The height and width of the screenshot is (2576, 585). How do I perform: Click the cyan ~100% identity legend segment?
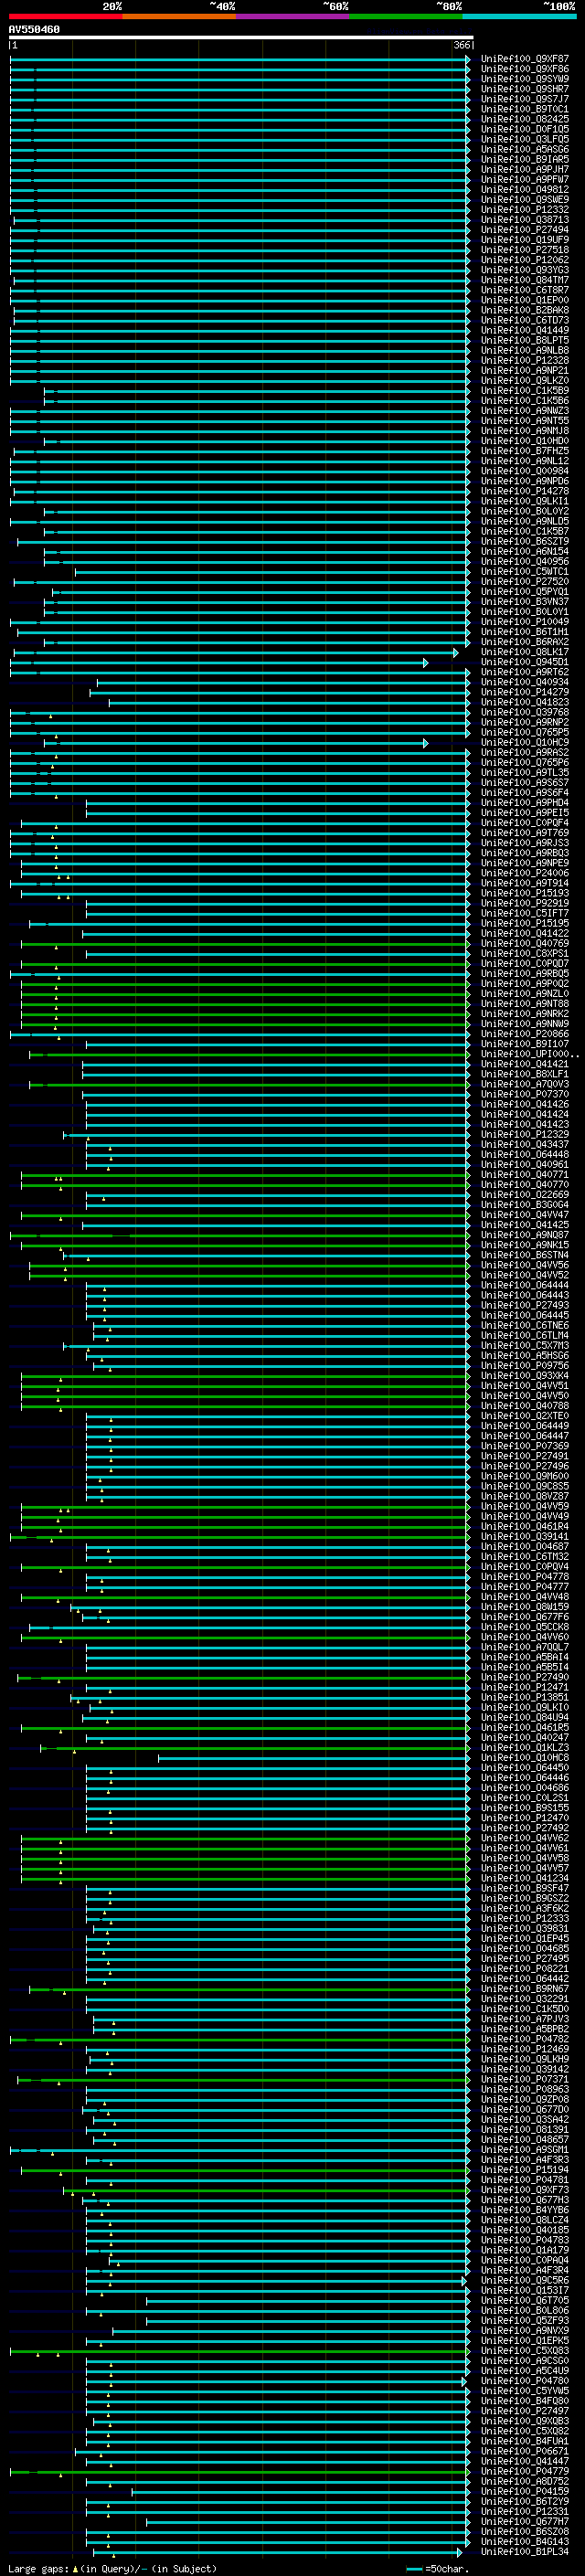pyautogui.click(x=519, y=16)
